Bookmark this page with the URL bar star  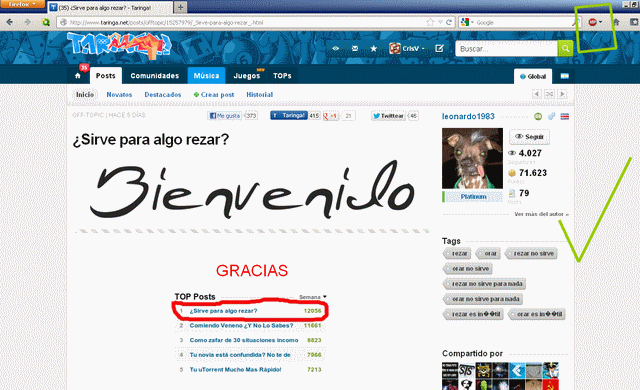[430, 22]
